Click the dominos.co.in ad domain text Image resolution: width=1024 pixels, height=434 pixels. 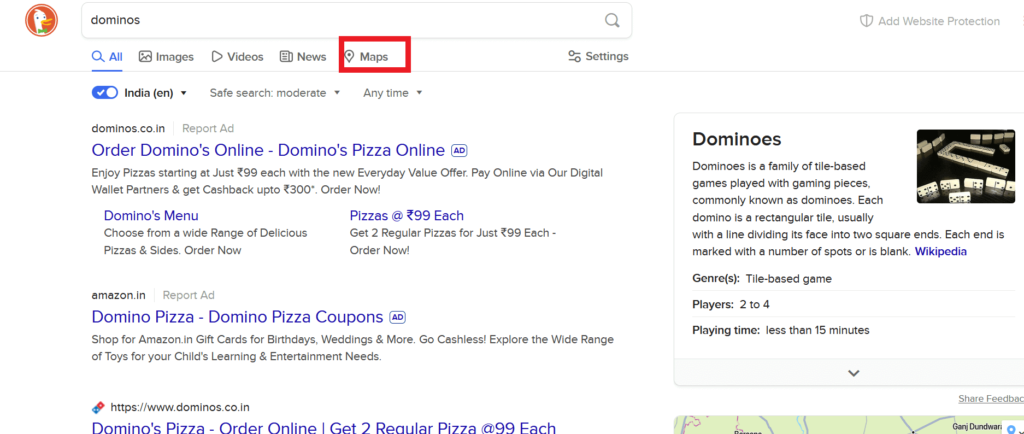[128, 128]
